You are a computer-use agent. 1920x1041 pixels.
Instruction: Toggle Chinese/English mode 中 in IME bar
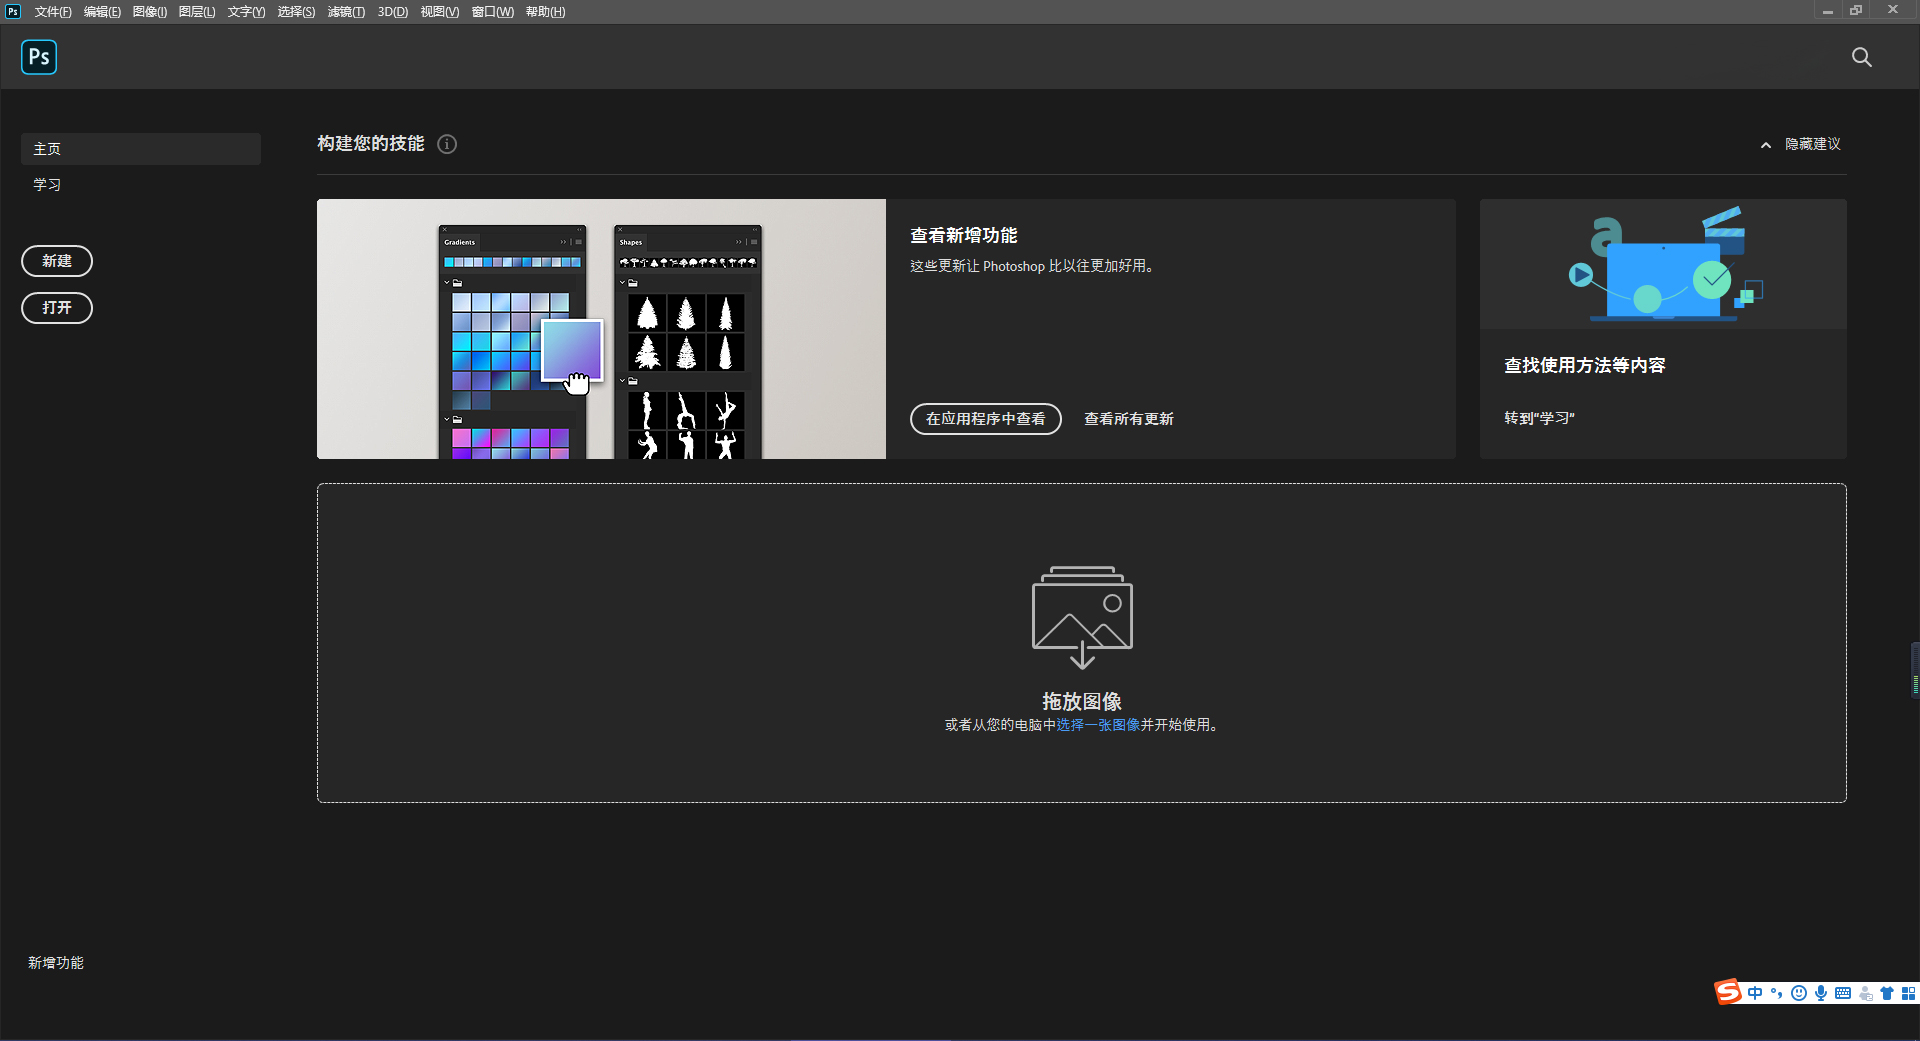[1755, 993]
